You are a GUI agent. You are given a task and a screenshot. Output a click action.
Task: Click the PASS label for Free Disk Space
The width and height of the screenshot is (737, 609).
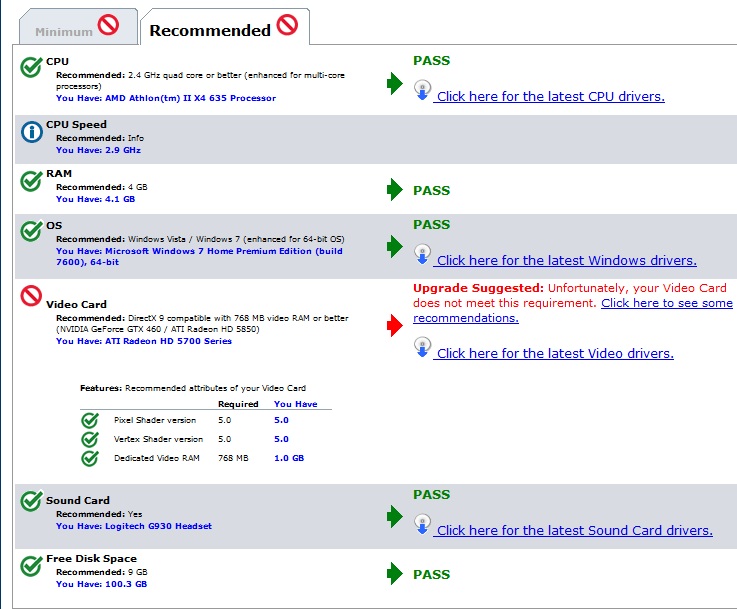click(x=431, y=574)
